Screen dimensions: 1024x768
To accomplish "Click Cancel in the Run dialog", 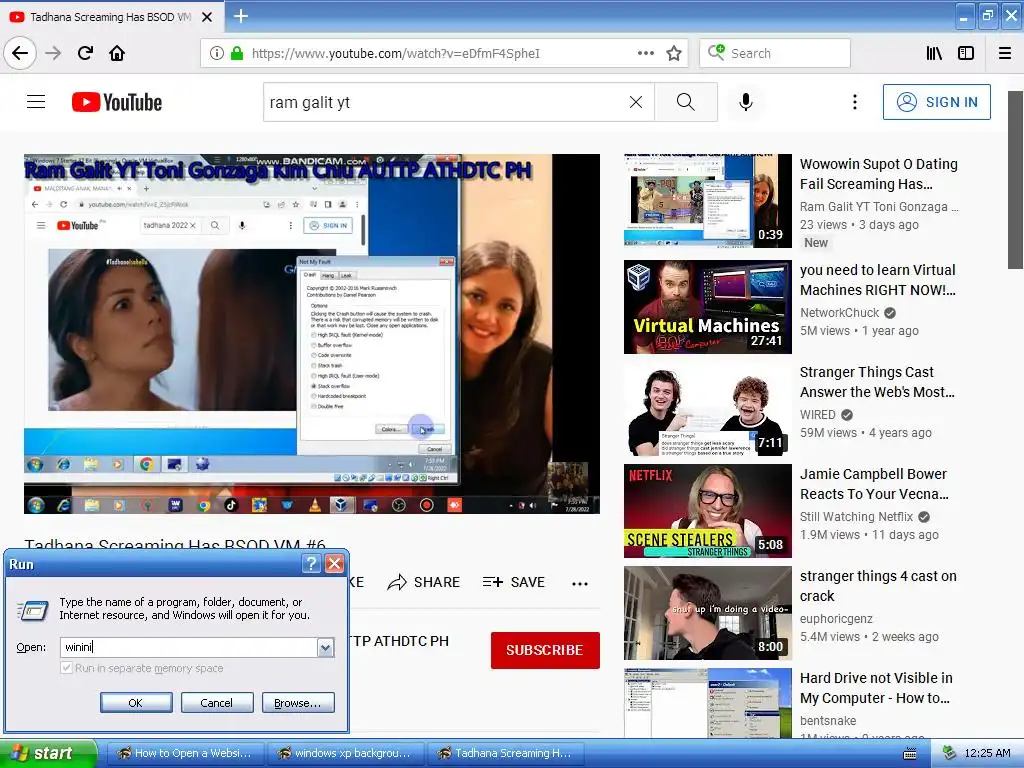I will (217, 703).
